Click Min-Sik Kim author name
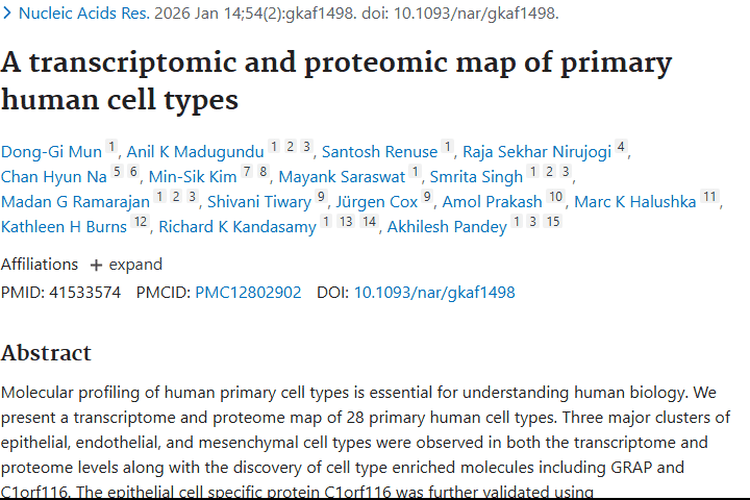The height and width of the screenshot is (500, 750). click(x=192, y=177)
